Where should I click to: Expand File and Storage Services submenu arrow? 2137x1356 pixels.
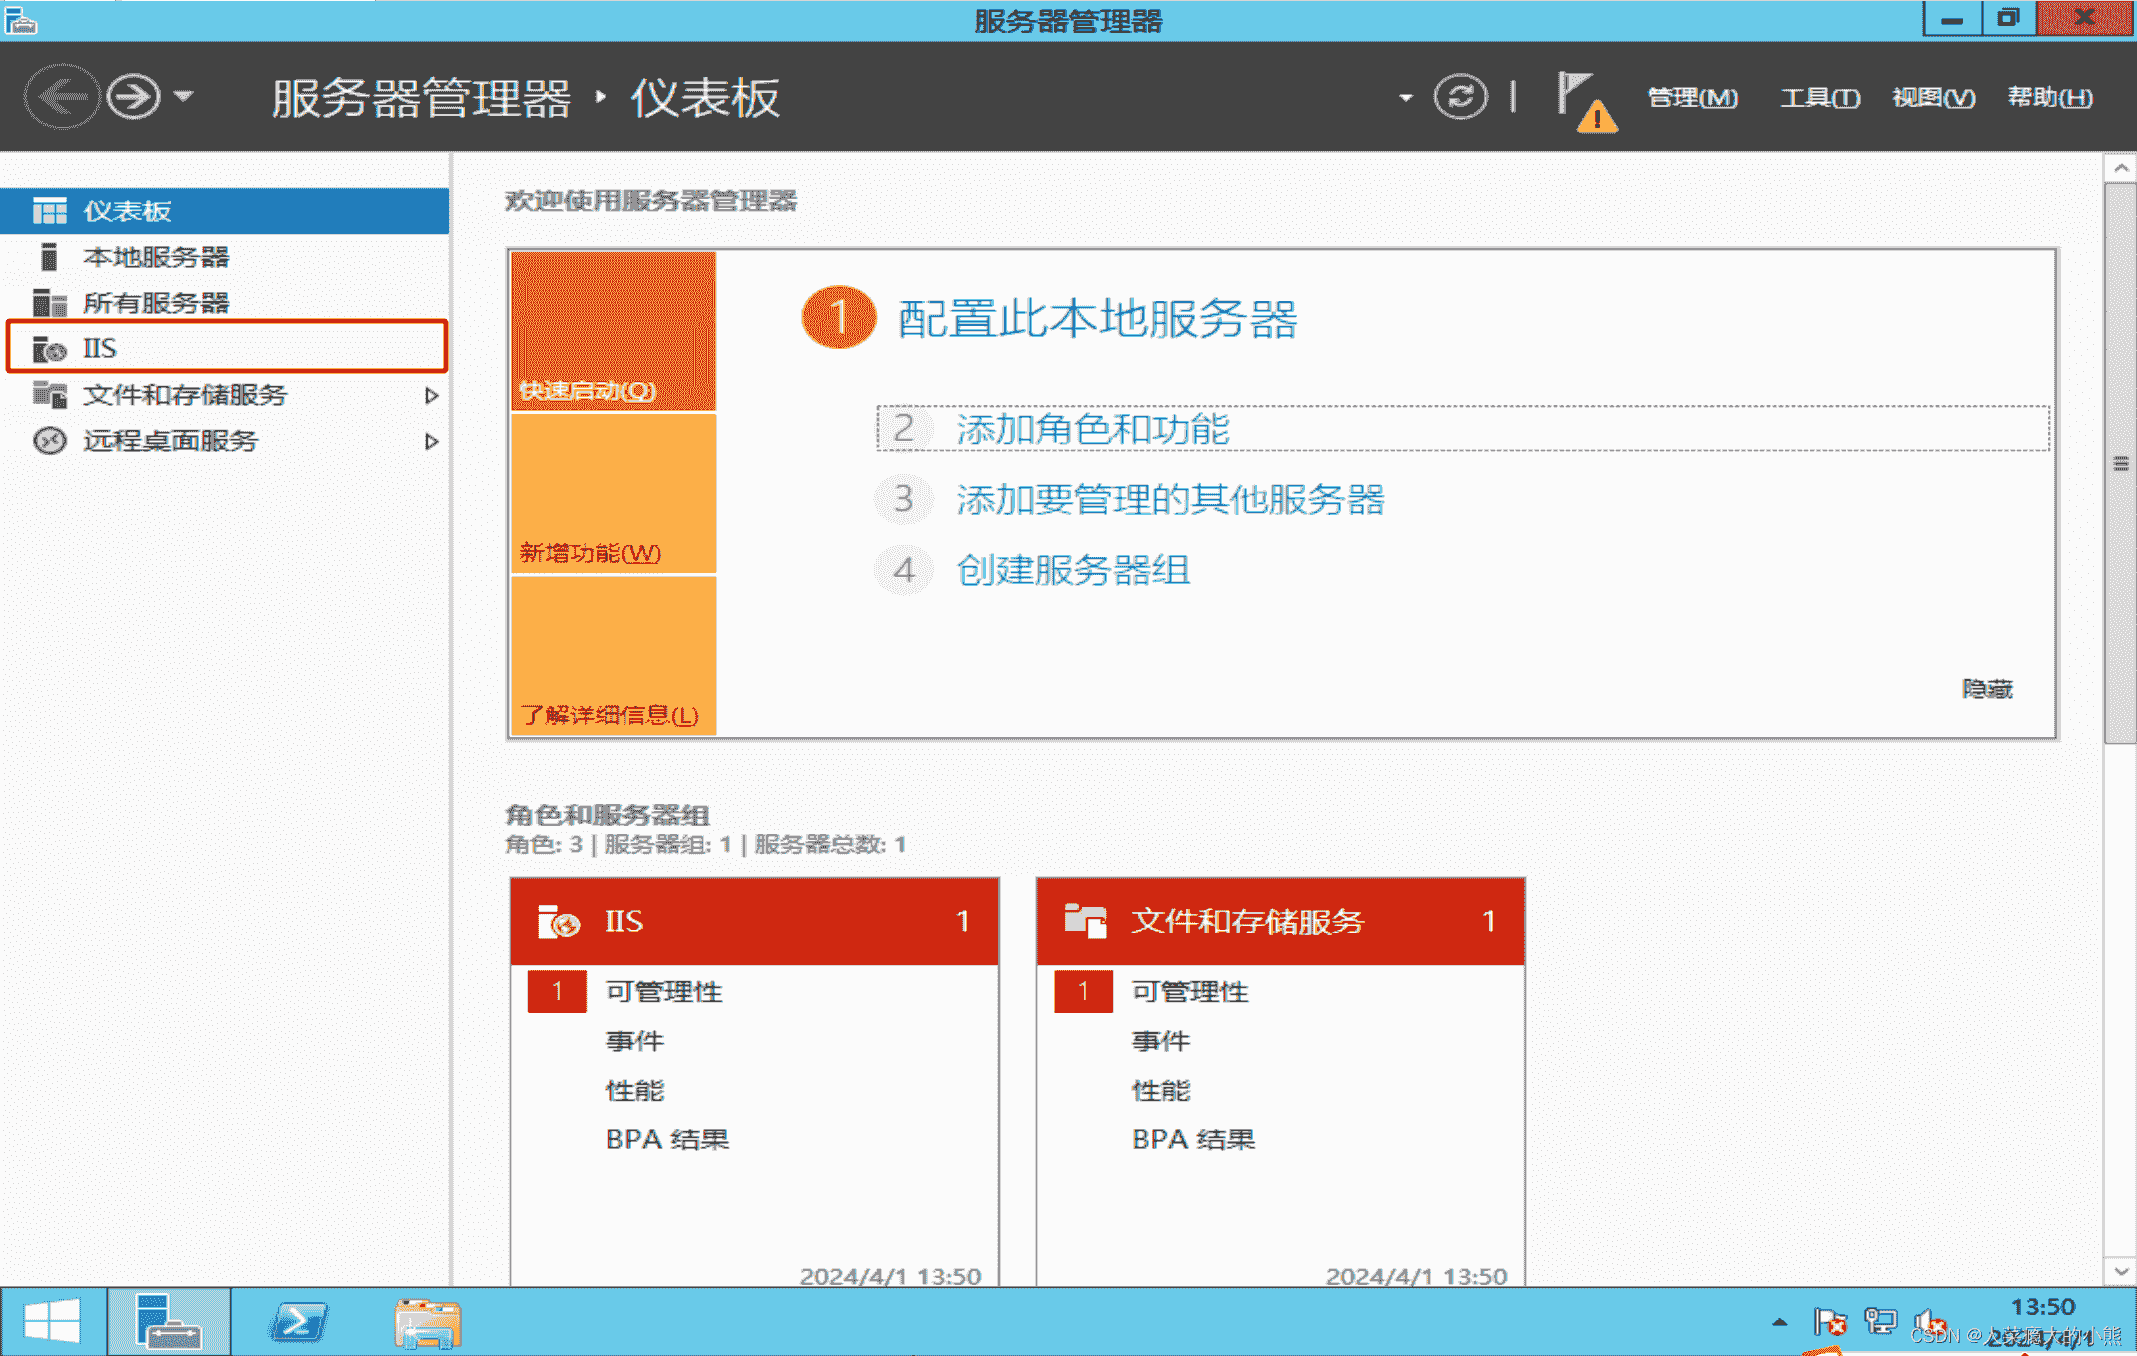[x=431, y=395]
